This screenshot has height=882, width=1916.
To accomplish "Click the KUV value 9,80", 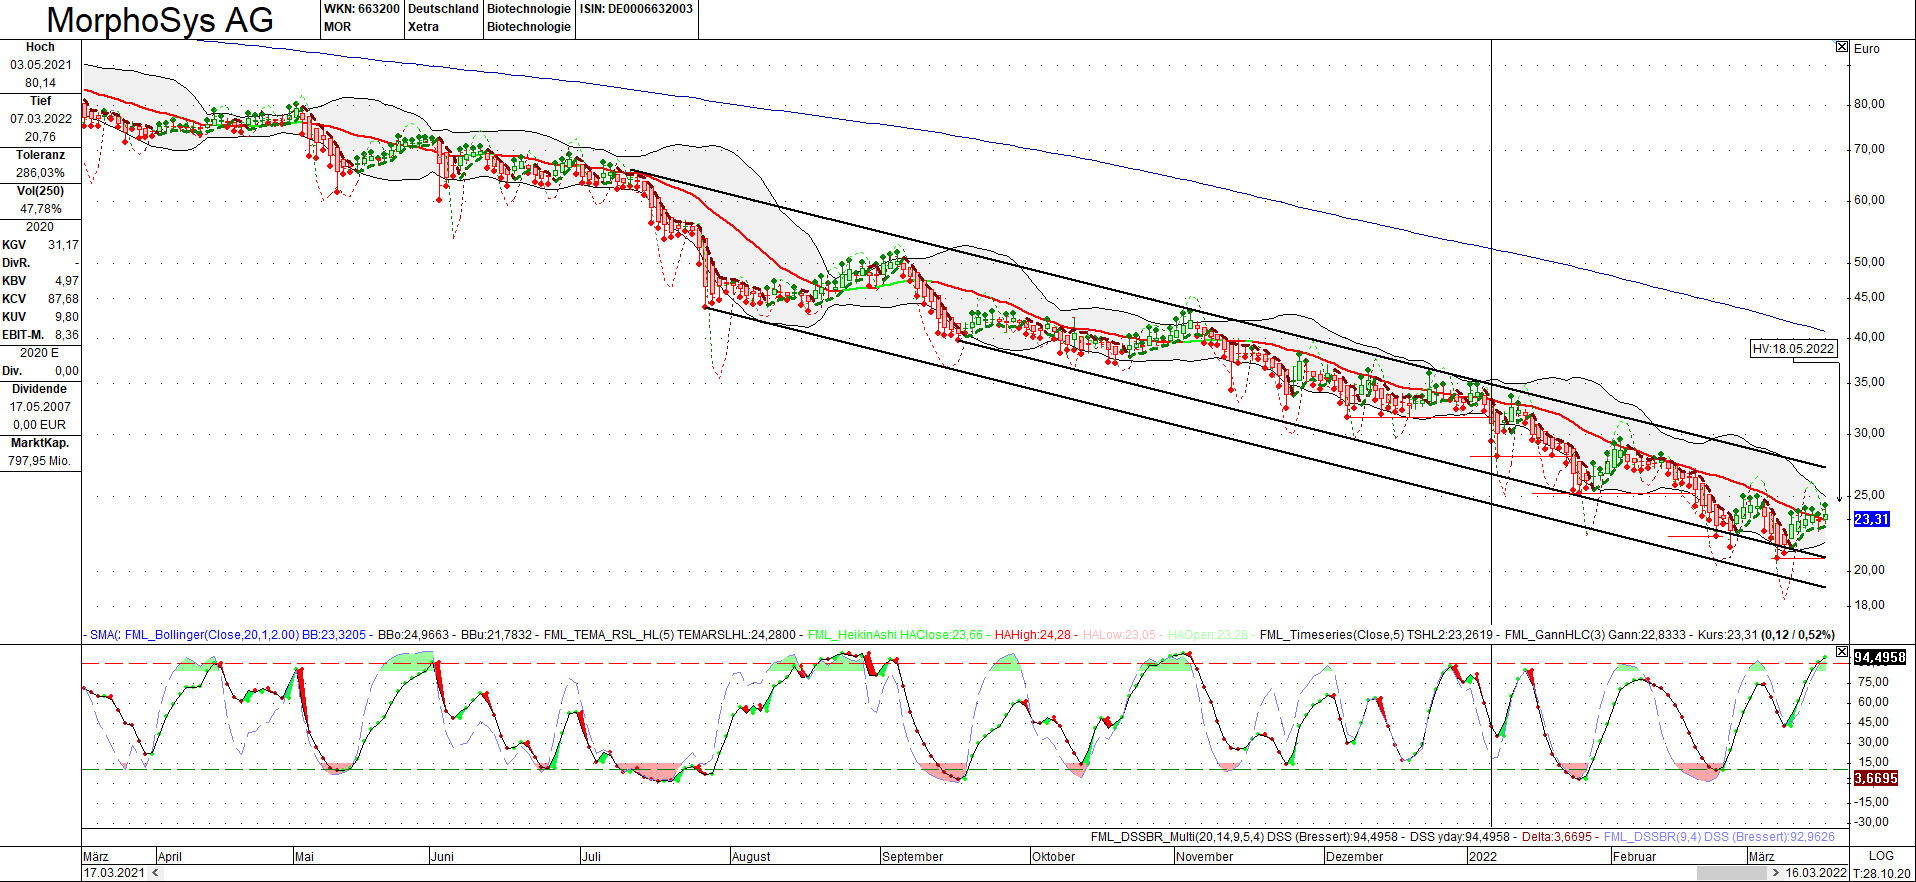I will [x=67, y=317].
